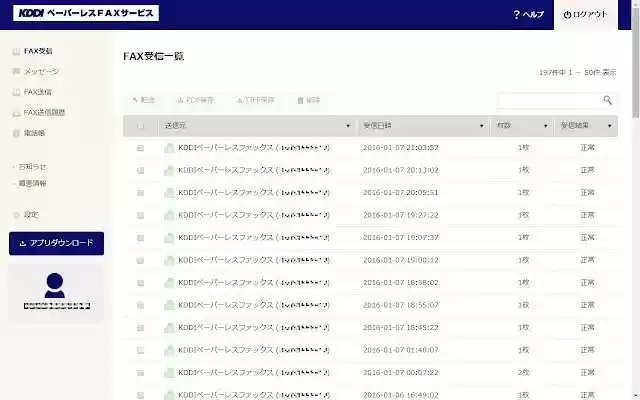
Task: Sort by 送信元 column dropdown arrow
Action: 348,126
